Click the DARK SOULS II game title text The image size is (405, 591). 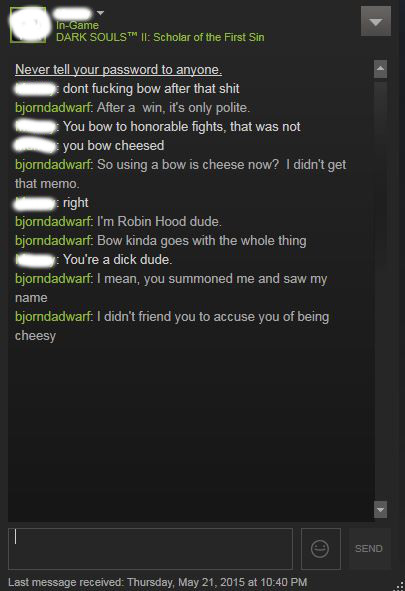click(160, 37)
